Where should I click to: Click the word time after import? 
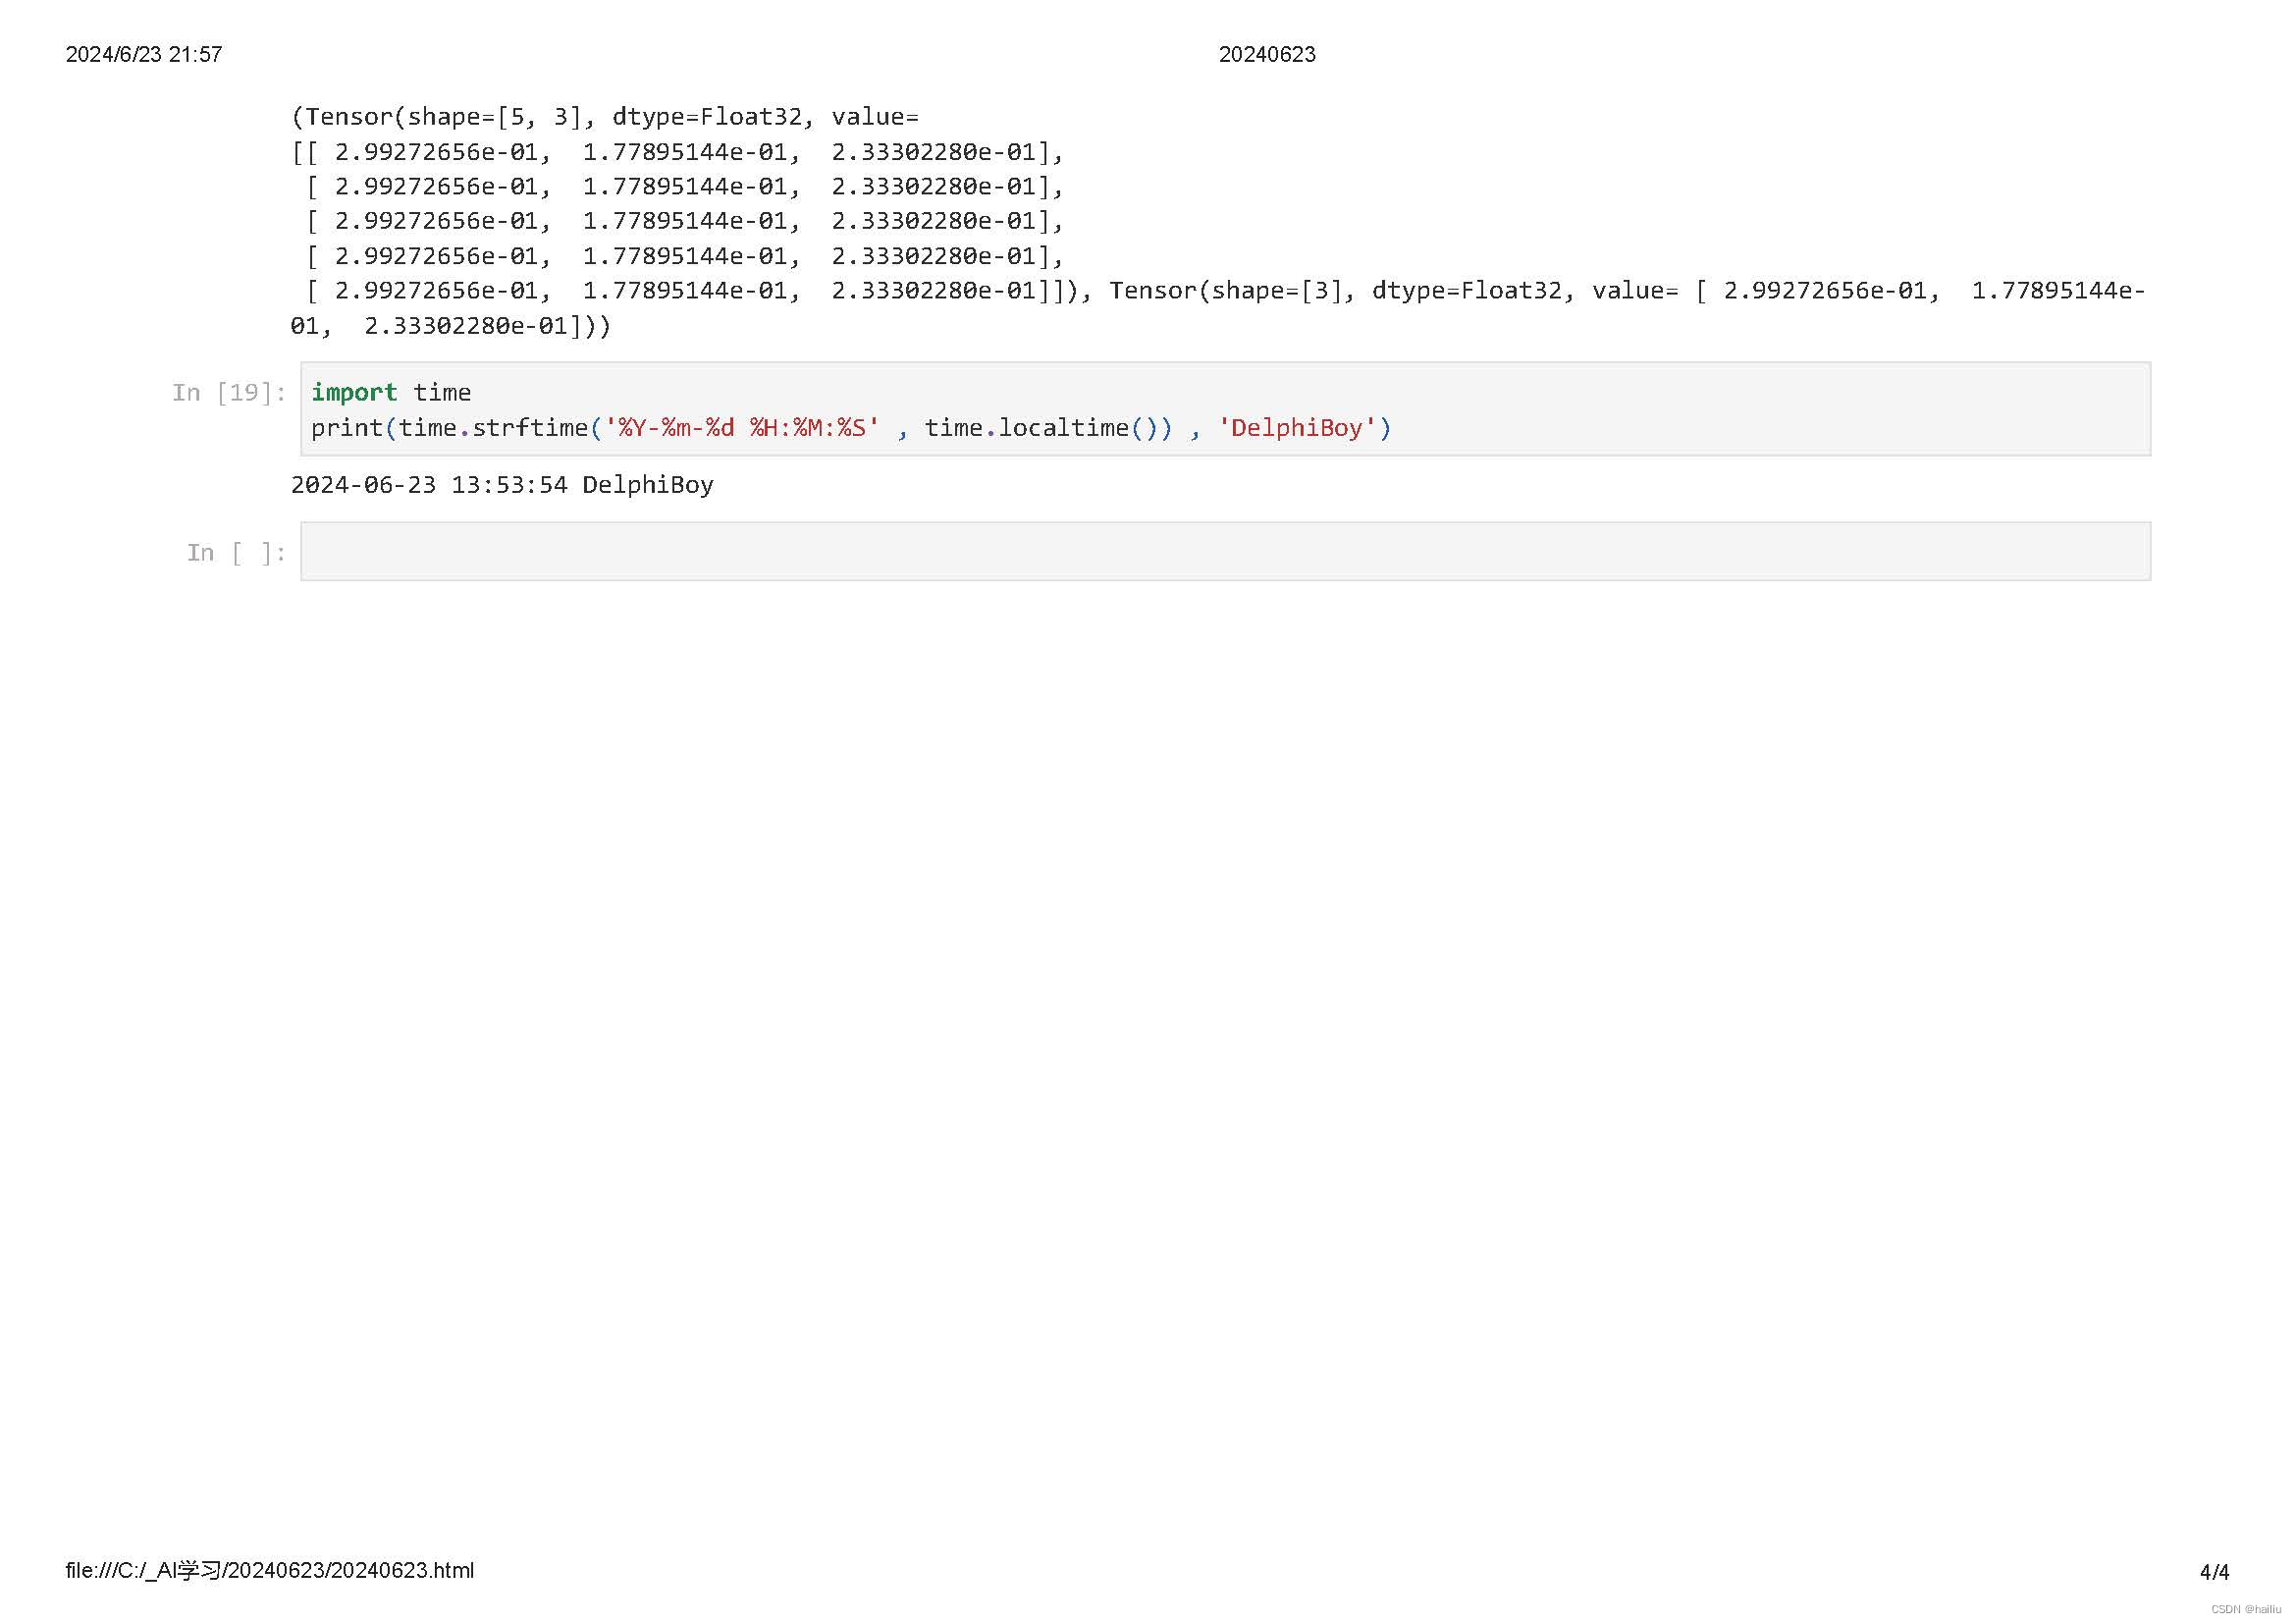[x=441, y=392]
